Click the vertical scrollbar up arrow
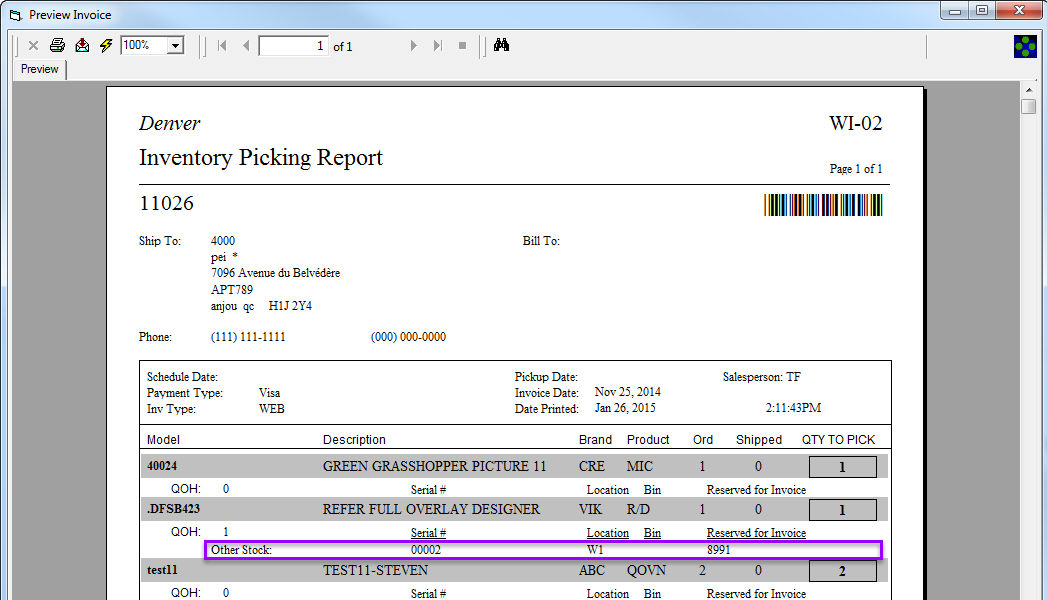This screenshot has height=600, width=1047. (x=1029, y=89)
